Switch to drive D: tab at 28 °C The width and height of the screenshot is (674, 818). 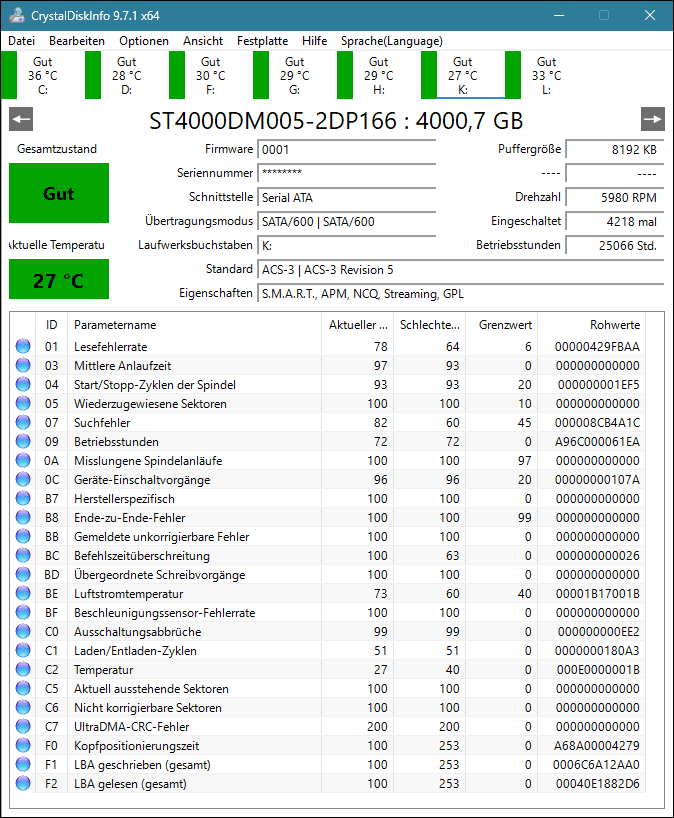pyautogui.click(x=126, y=75)
